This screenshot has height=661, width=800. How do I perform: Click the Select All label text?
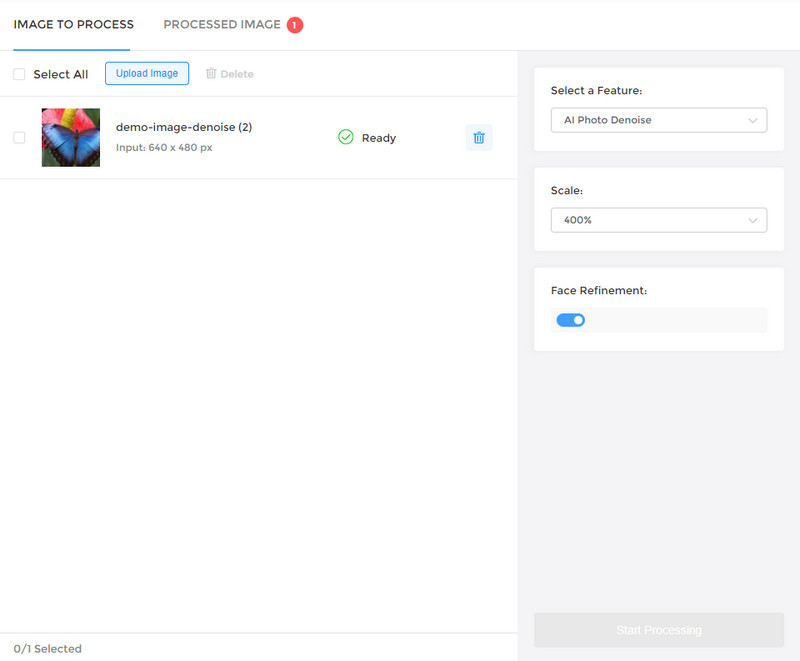pos(61,74)
